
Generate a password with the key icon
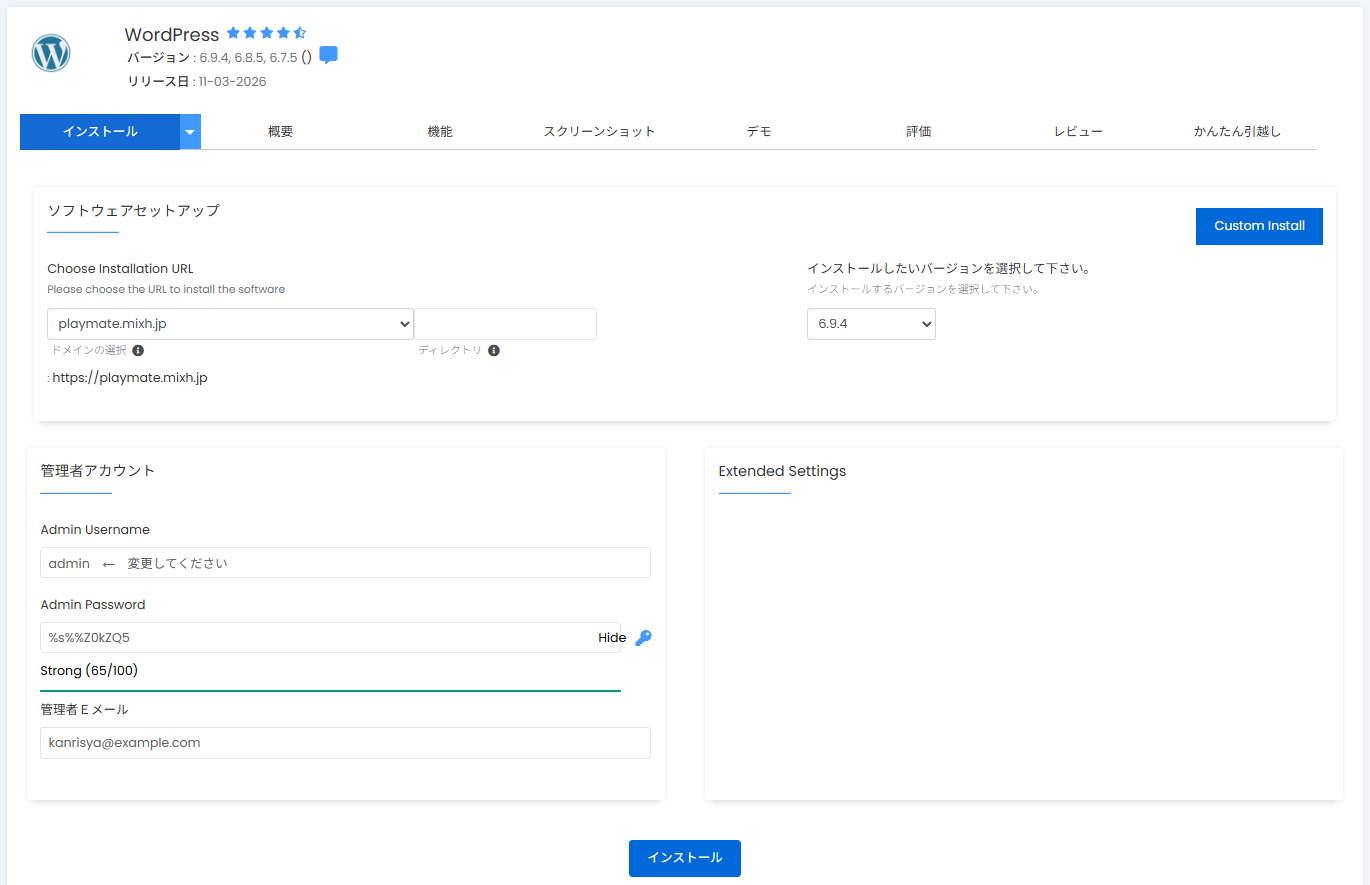pos(643,637)
